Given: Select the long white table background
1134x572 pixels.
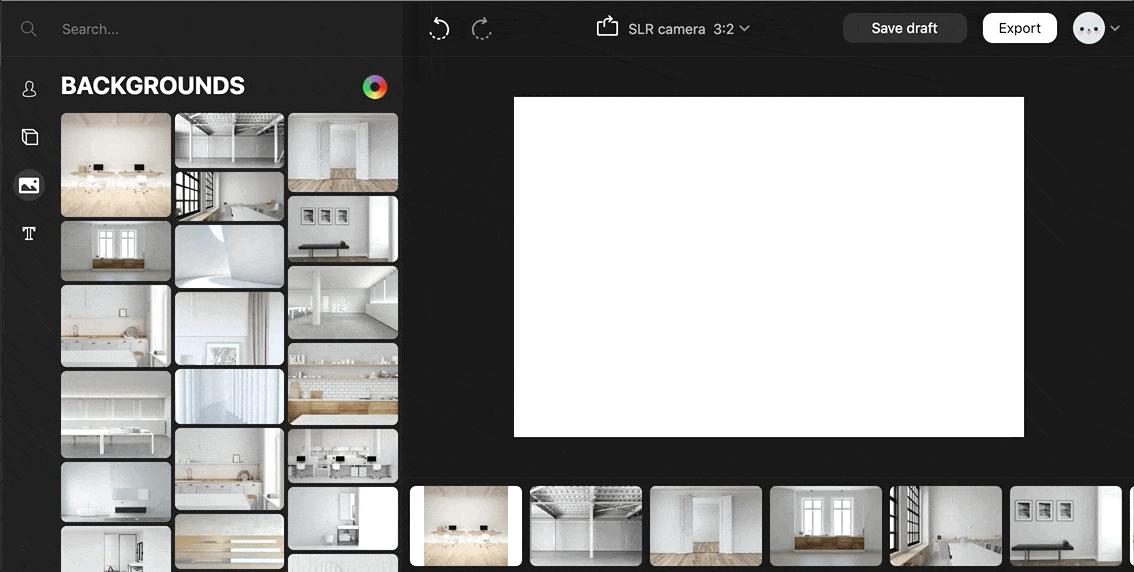Looking at the screenshot, I should tap(116, 414).
